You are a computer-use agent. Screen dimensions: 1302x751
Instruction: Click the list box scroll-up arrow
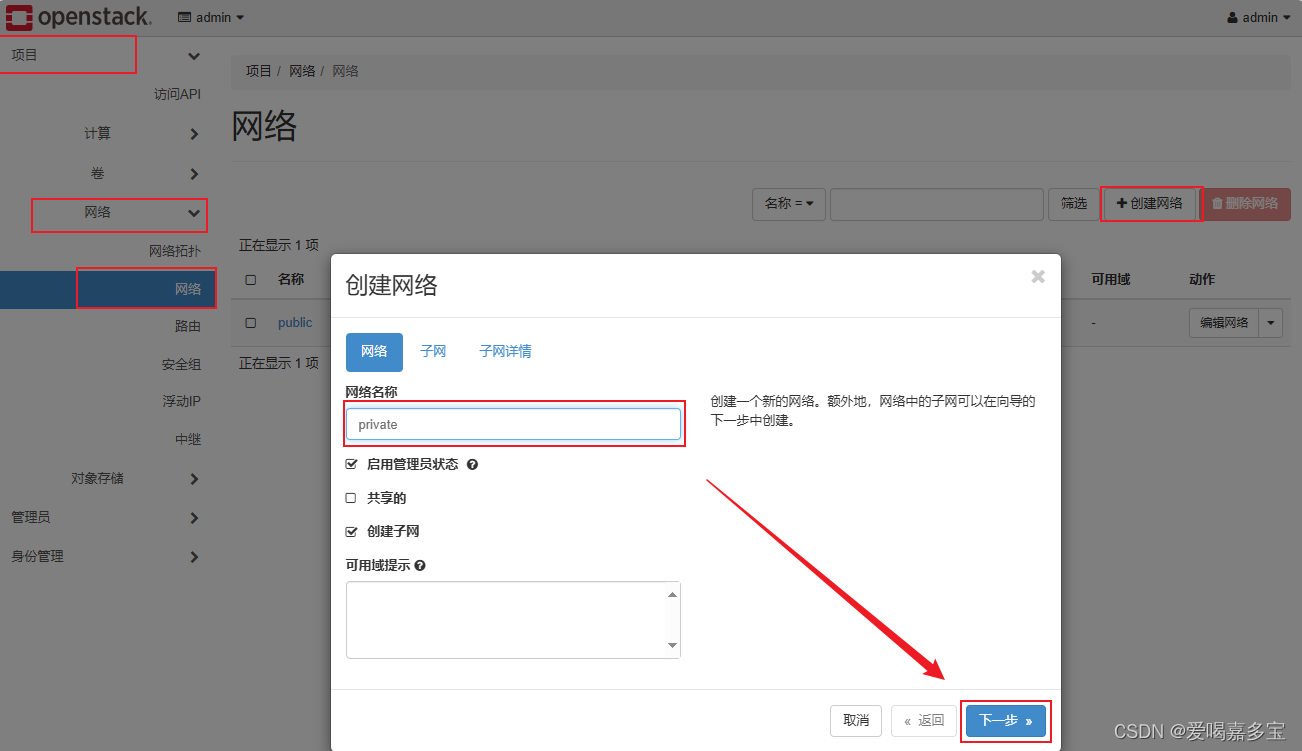coord(672,594)
